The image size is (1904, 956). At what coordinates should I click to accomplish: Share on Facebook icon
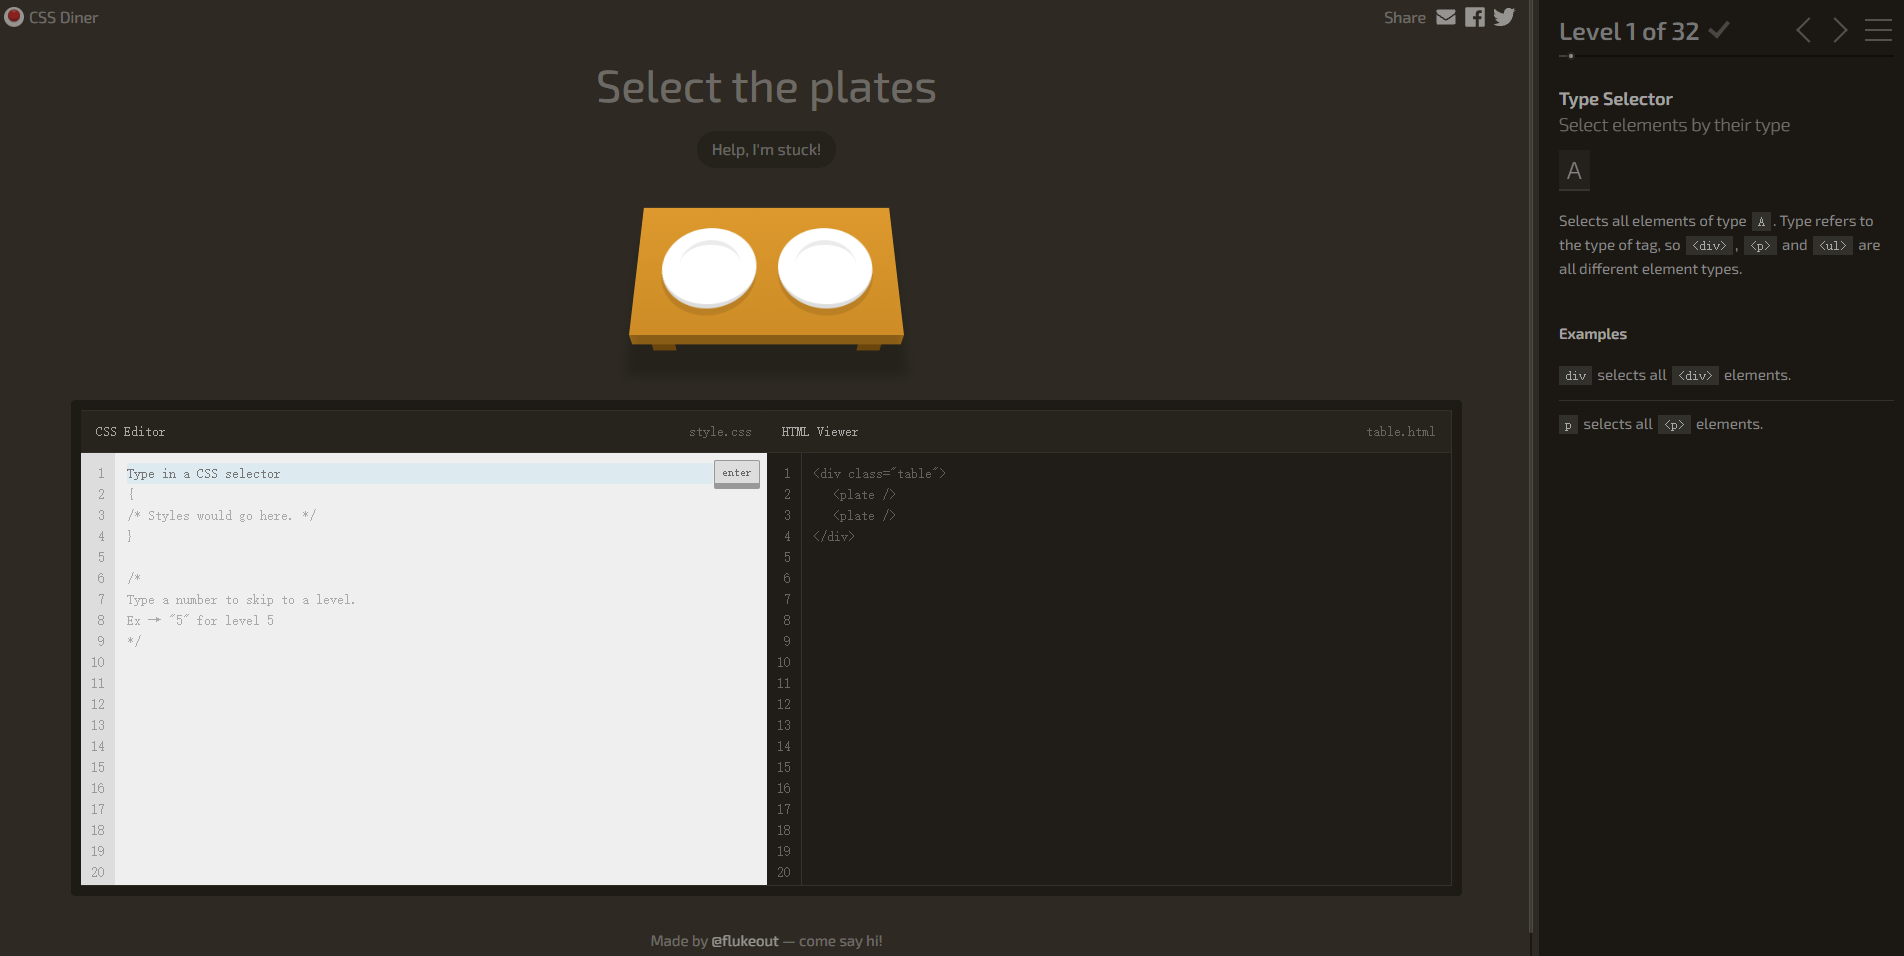pos(1475,17)
